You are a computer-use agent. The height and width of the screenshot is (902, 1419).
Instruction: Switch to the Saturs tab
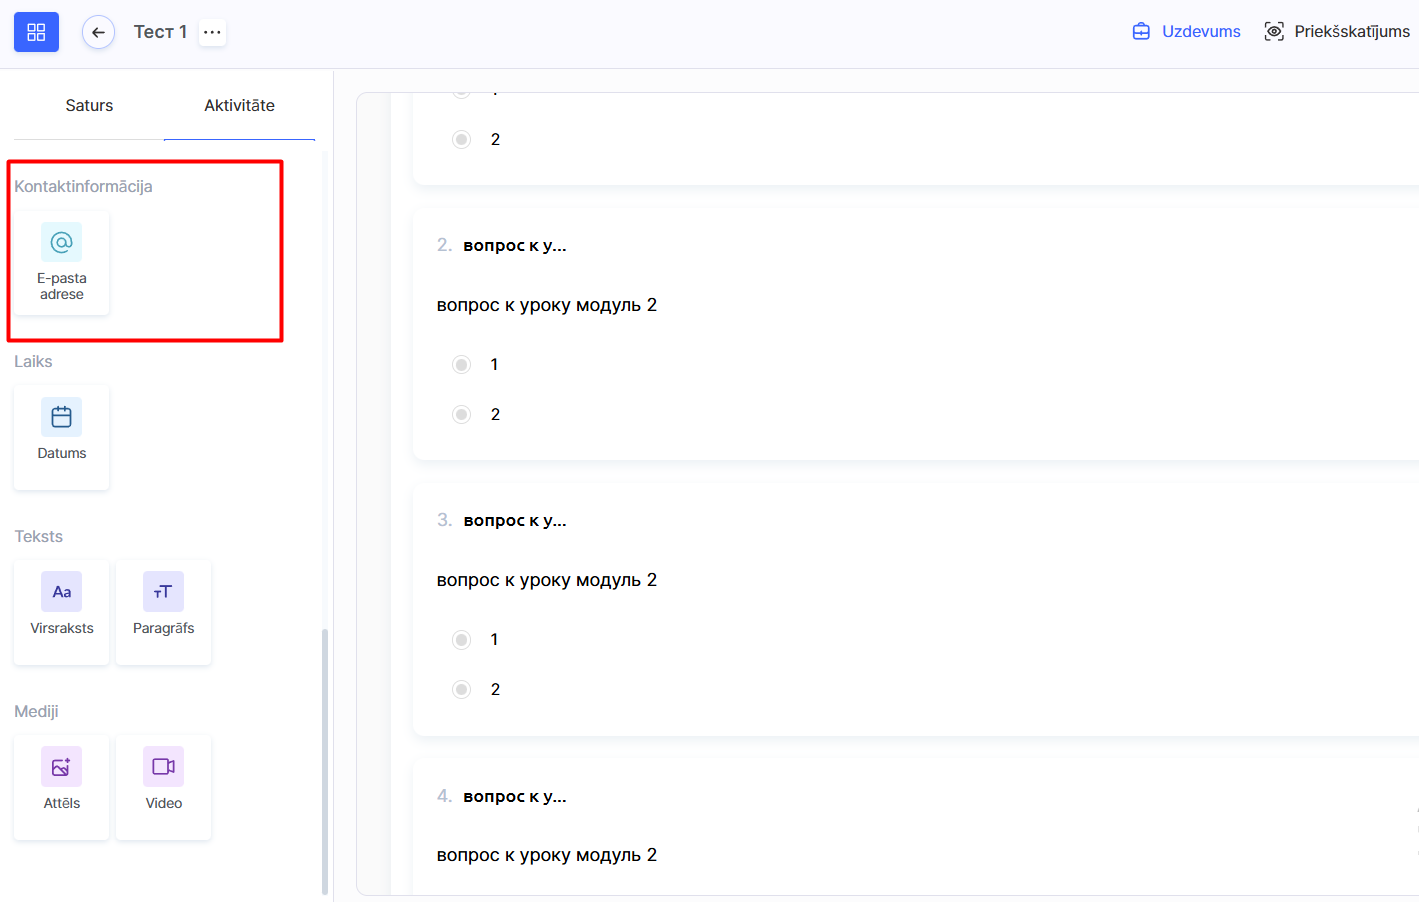pos(89,105)
